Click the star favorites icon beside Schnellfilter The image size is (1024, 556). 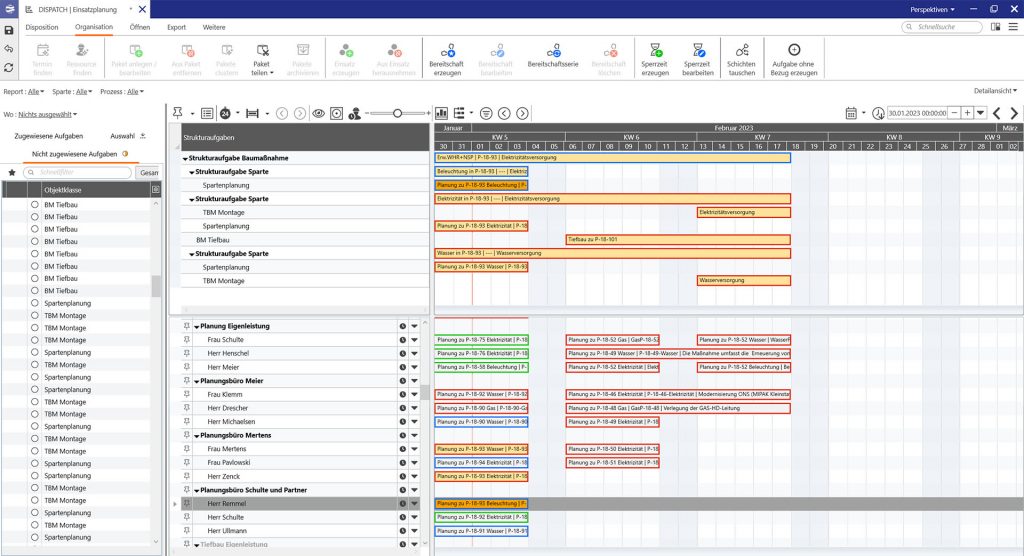12,172
